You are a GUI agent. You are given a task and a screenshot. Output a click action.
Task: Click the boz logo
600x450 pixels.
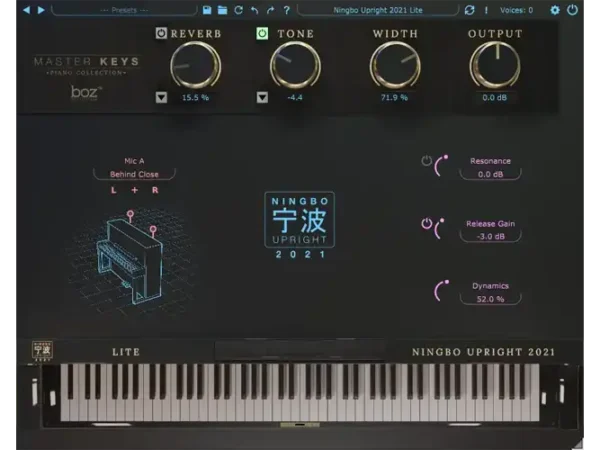[x=86, y=93]
